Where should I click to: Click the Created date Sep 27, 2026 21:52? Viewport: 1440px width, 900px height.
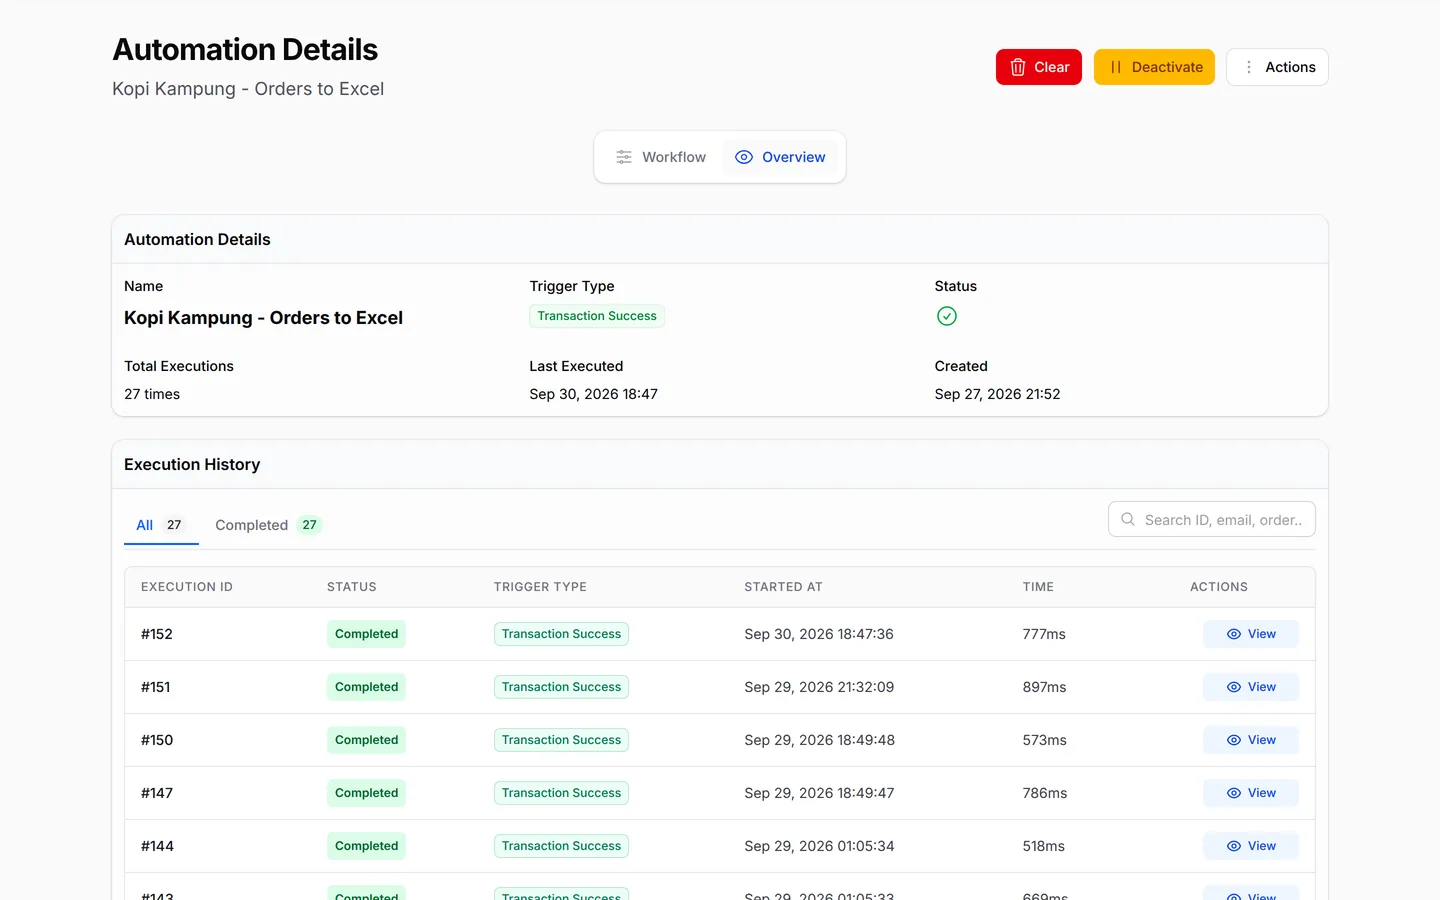[x=997, y=394]
